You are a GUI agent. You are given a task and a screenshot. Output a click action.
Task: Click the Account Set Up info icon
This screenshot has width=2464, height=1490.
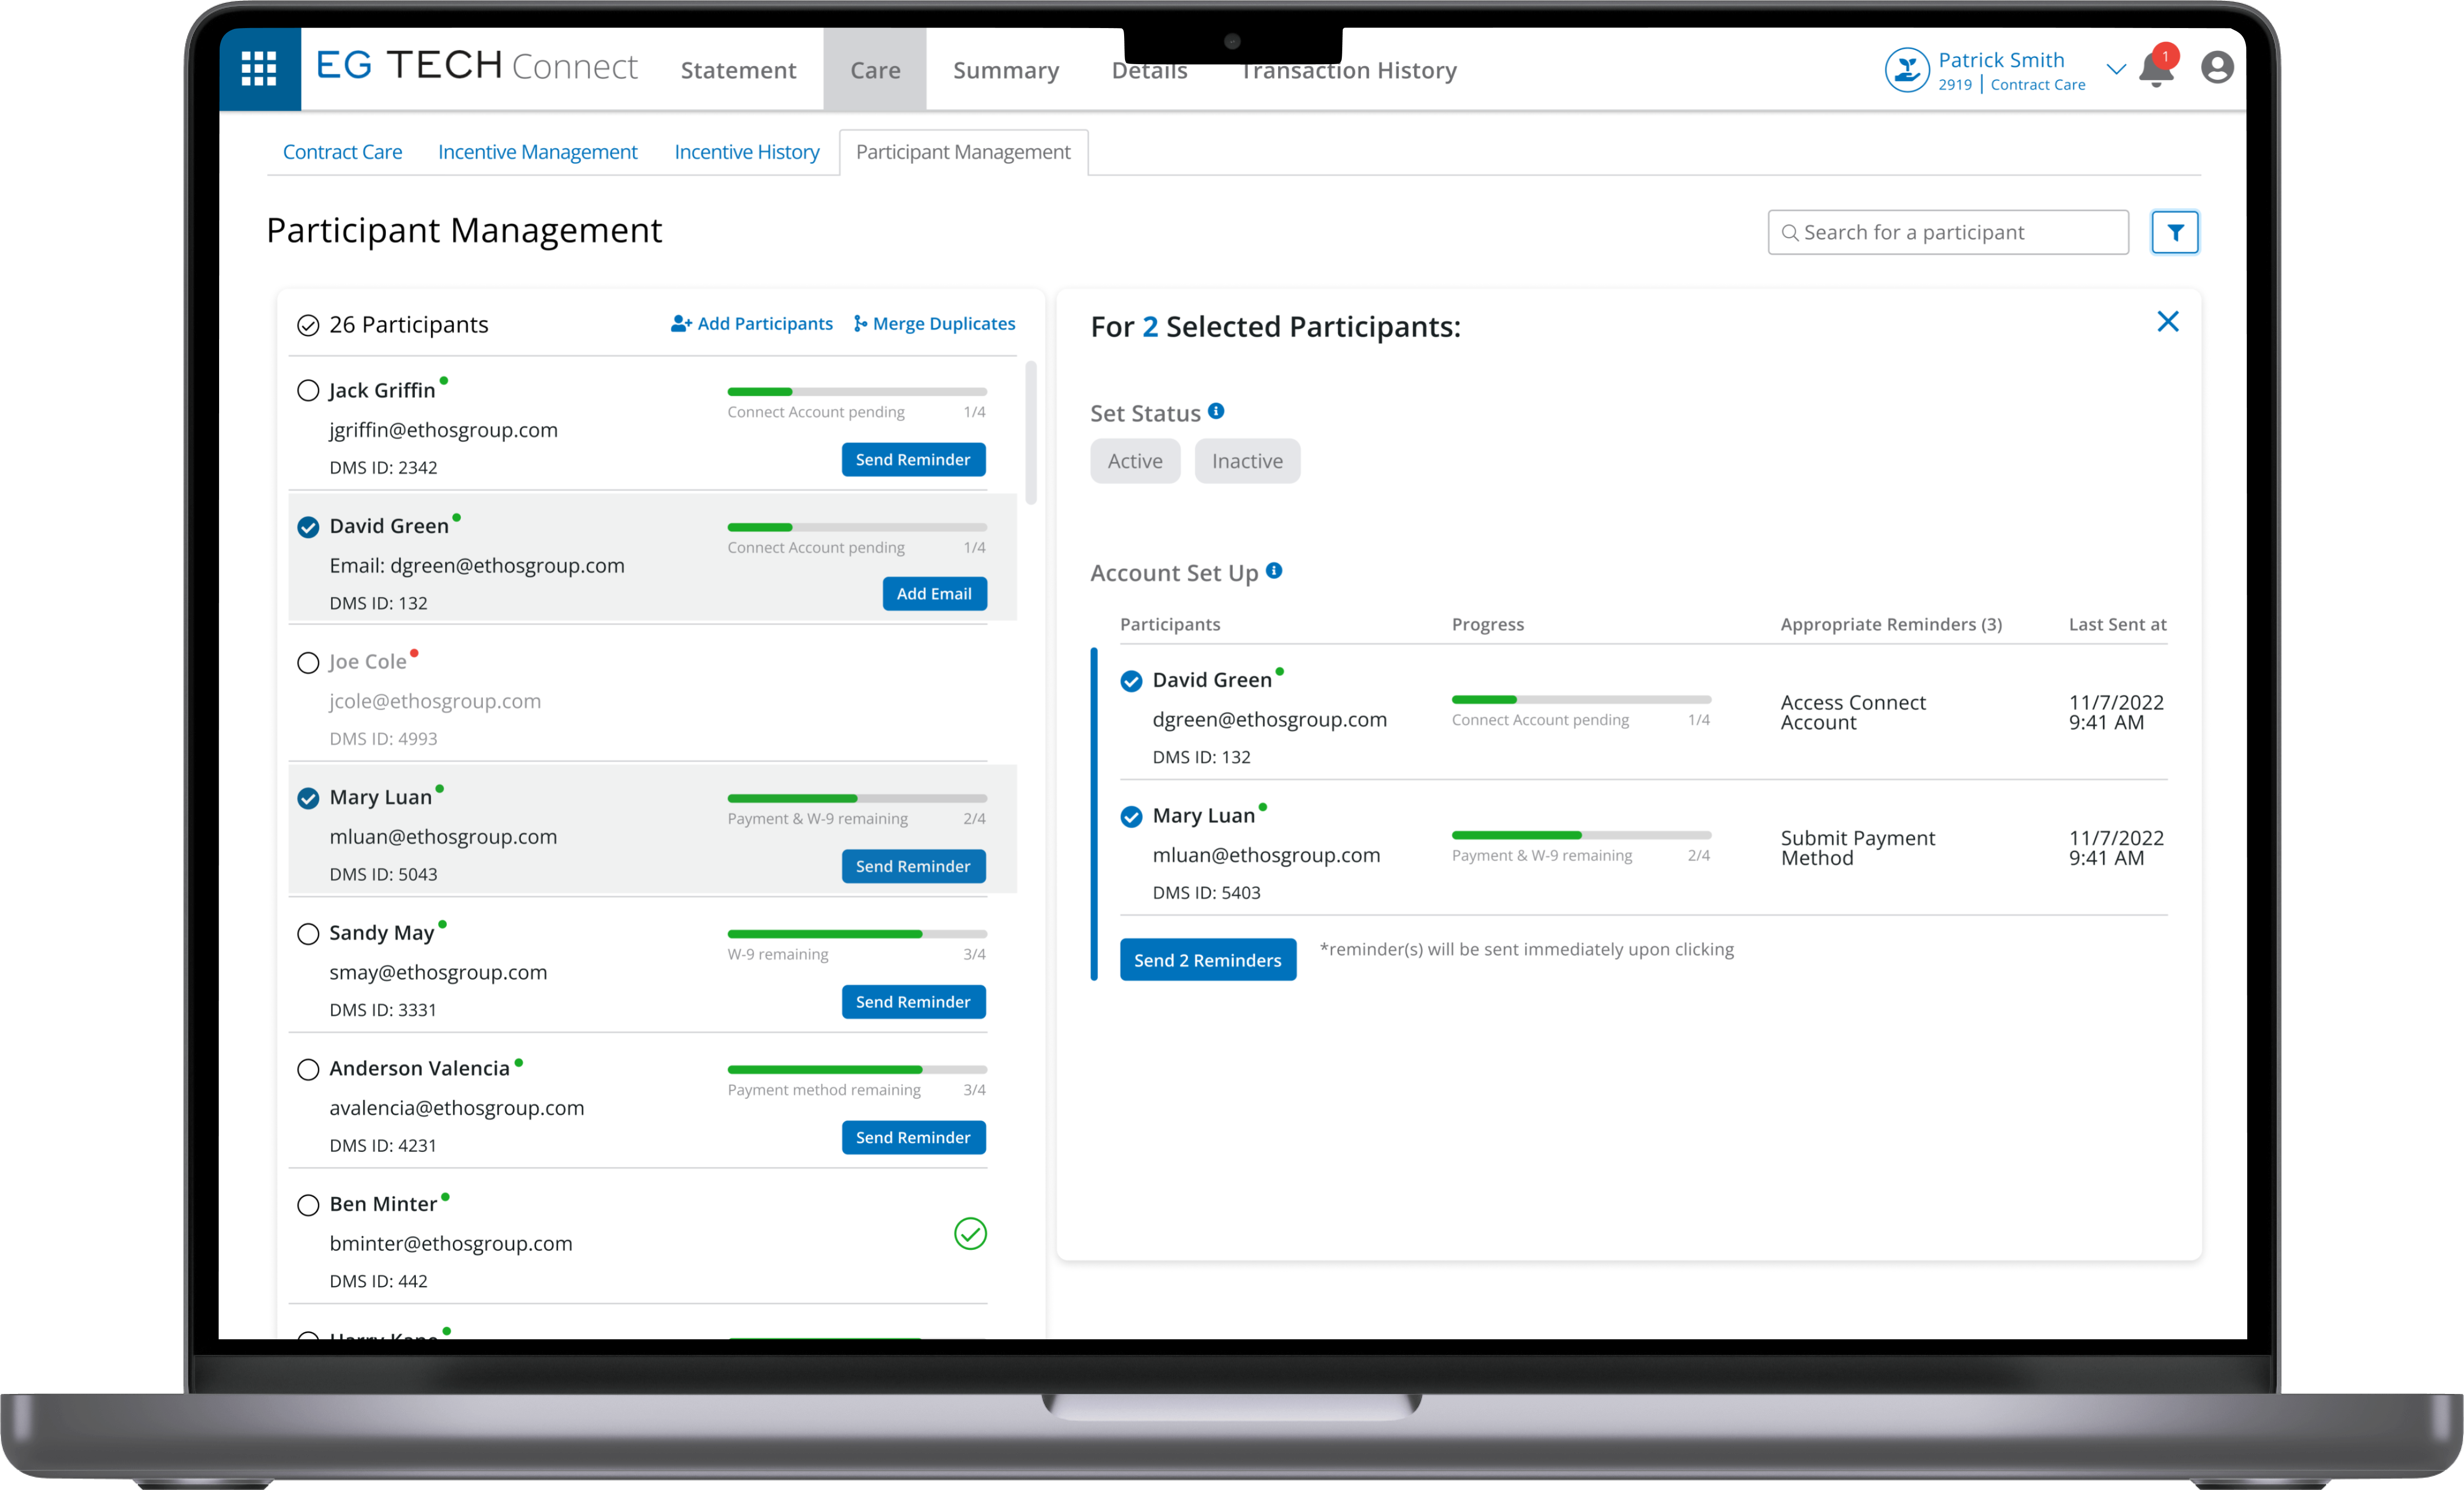pos(1274,570)
